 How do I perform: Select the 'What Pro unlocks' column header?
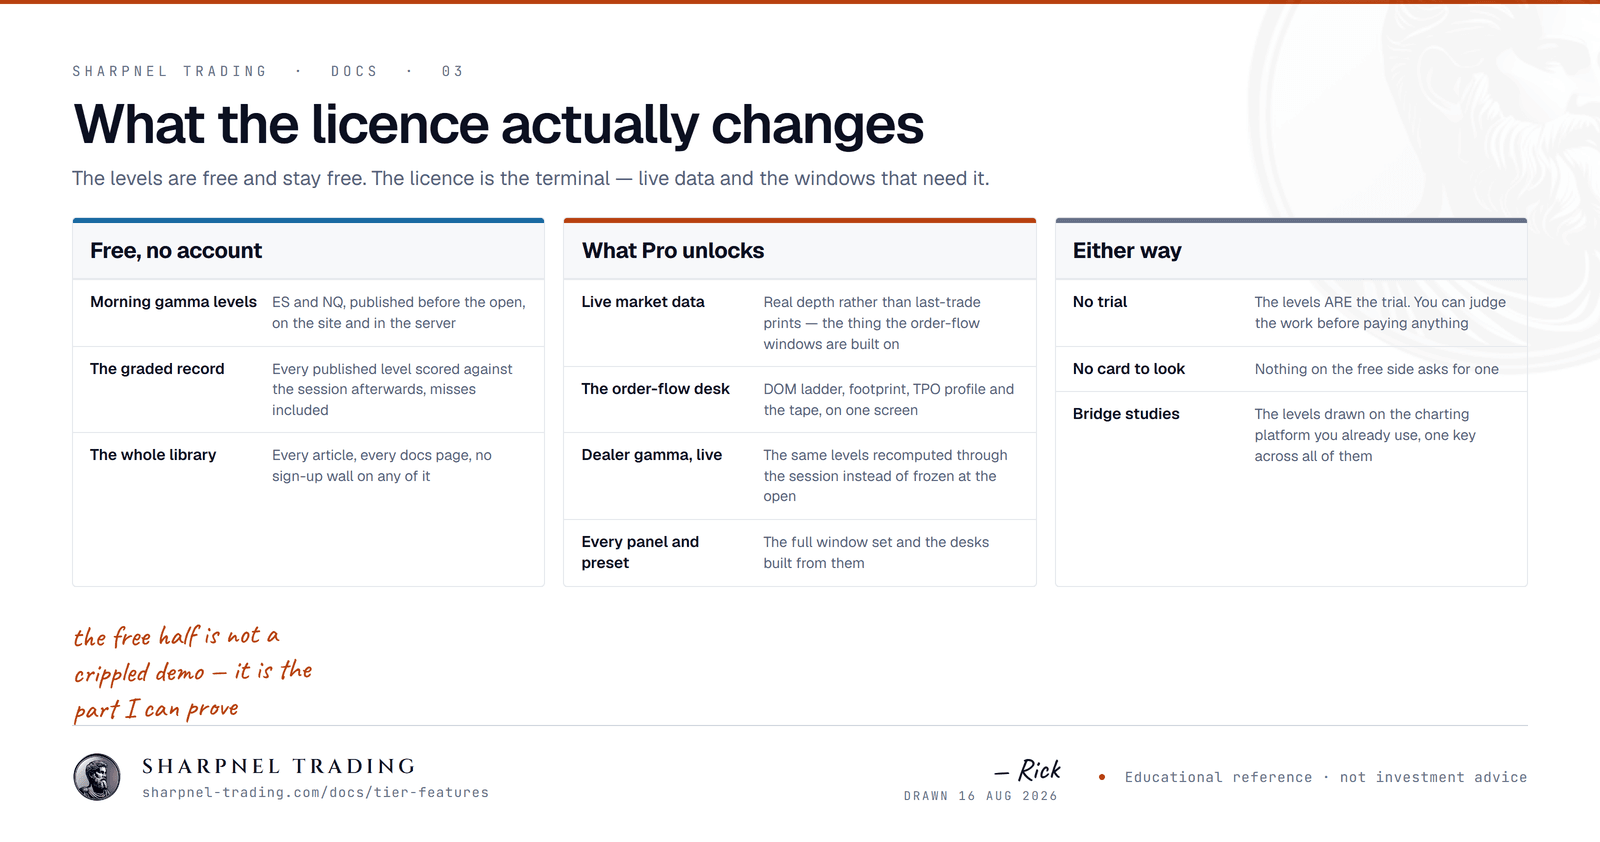(x=800, y=251)
